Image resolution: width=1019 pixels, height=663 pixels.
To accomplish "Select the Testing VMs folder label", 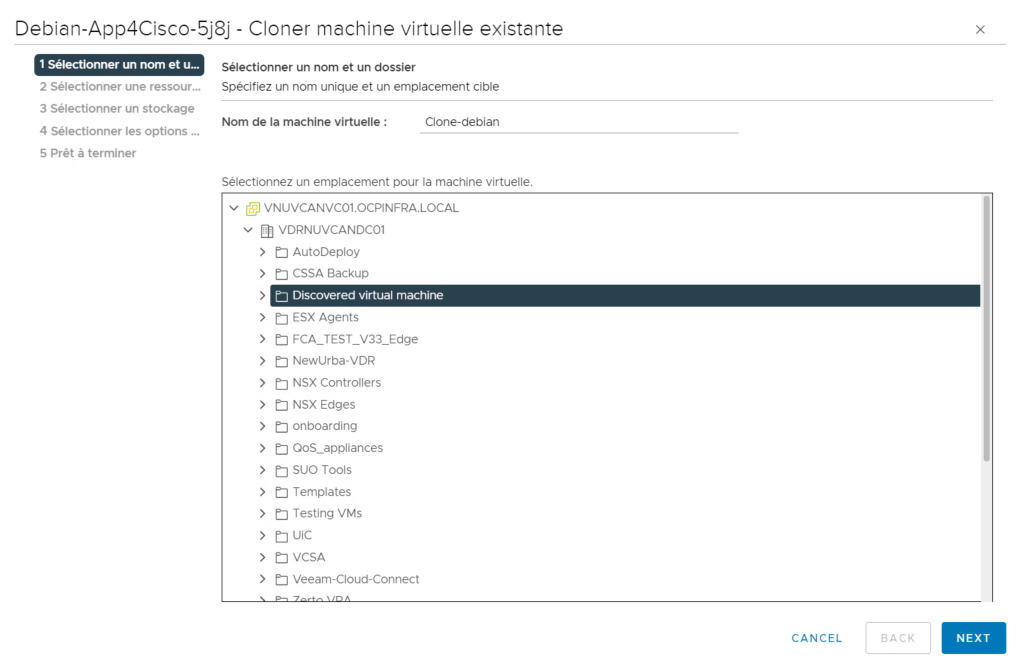I will [327, 514].
